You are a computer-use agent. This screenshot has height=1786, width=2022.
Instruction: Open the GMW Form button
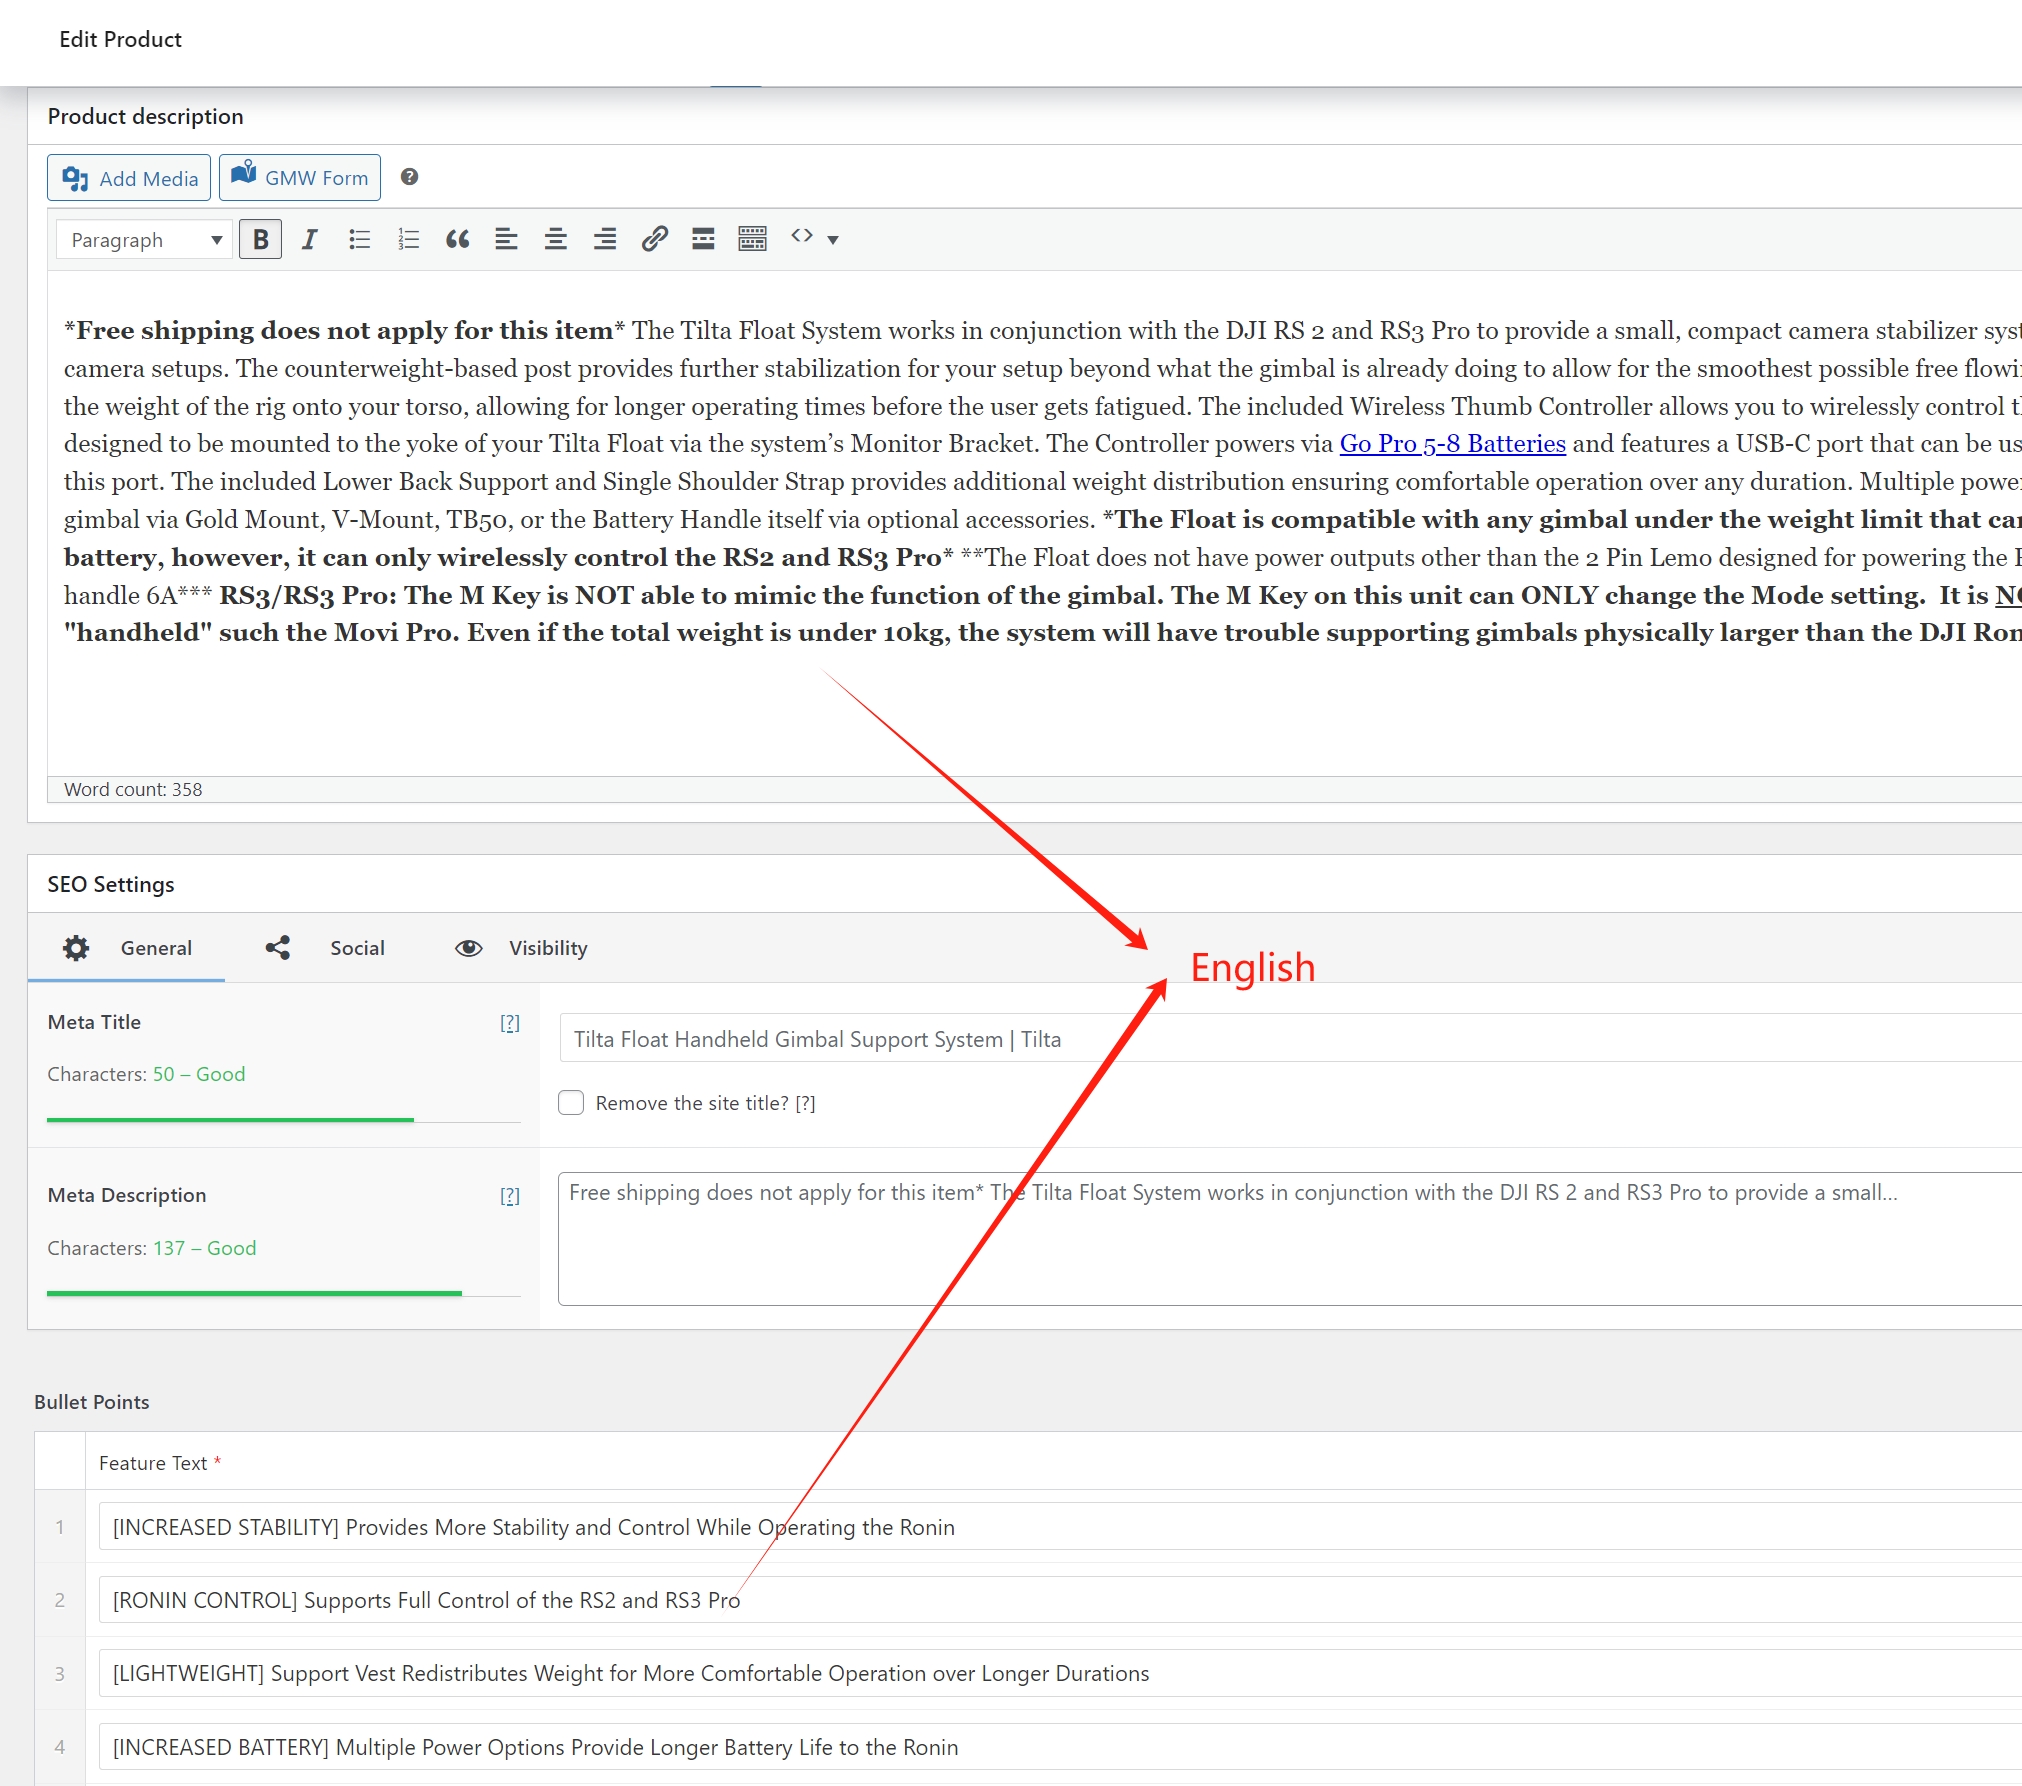tap(300, 178)
